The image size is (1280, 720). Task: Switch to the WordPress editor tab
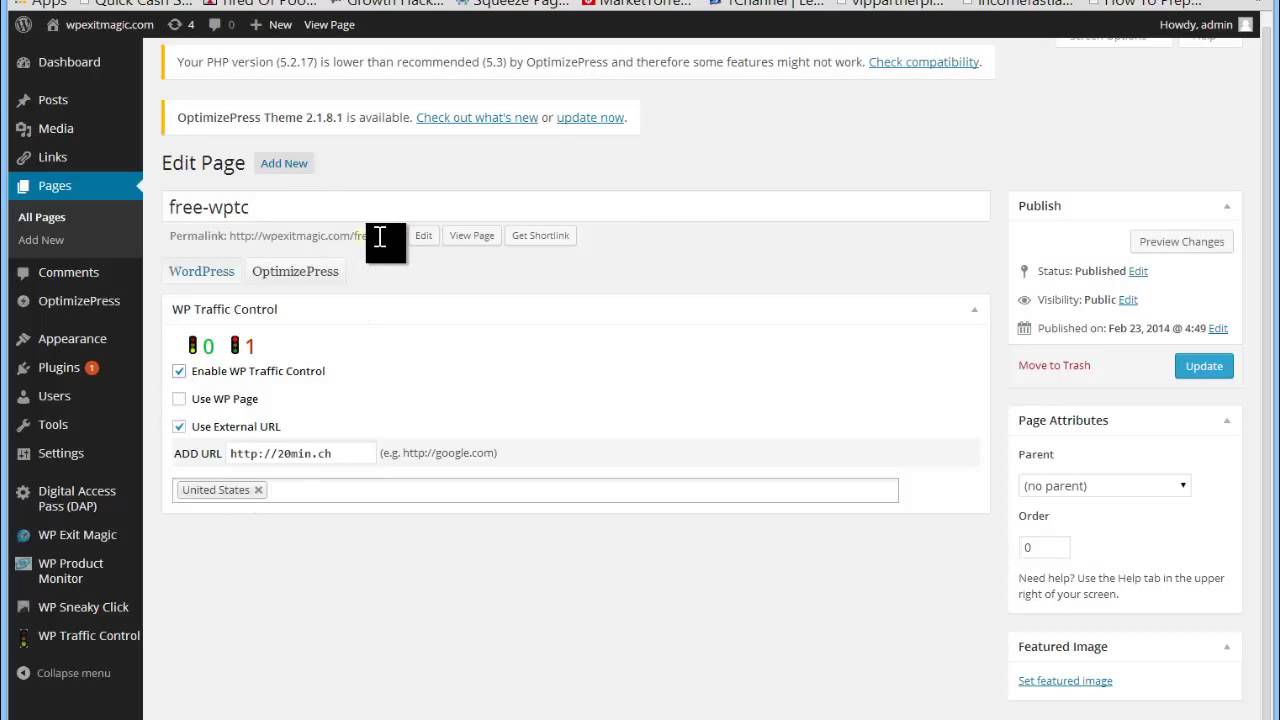pos(202,271)
